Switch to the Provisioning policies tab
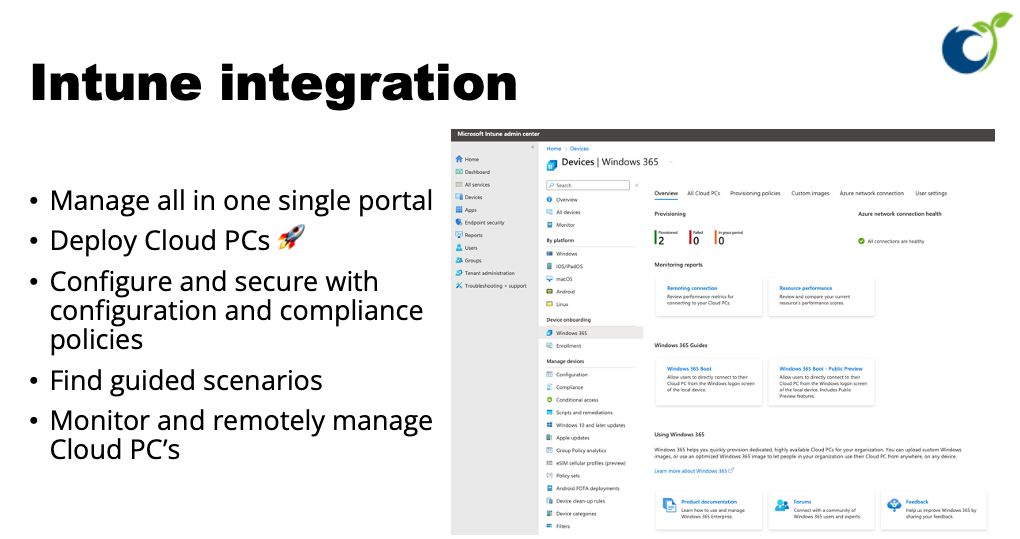 click(755, 194)
